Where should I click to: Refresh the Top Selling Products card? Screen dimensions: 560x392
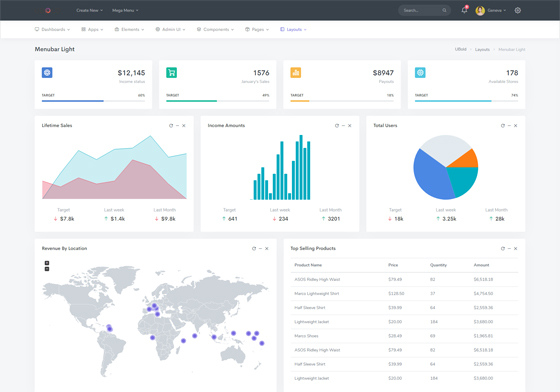pos(502,248)
